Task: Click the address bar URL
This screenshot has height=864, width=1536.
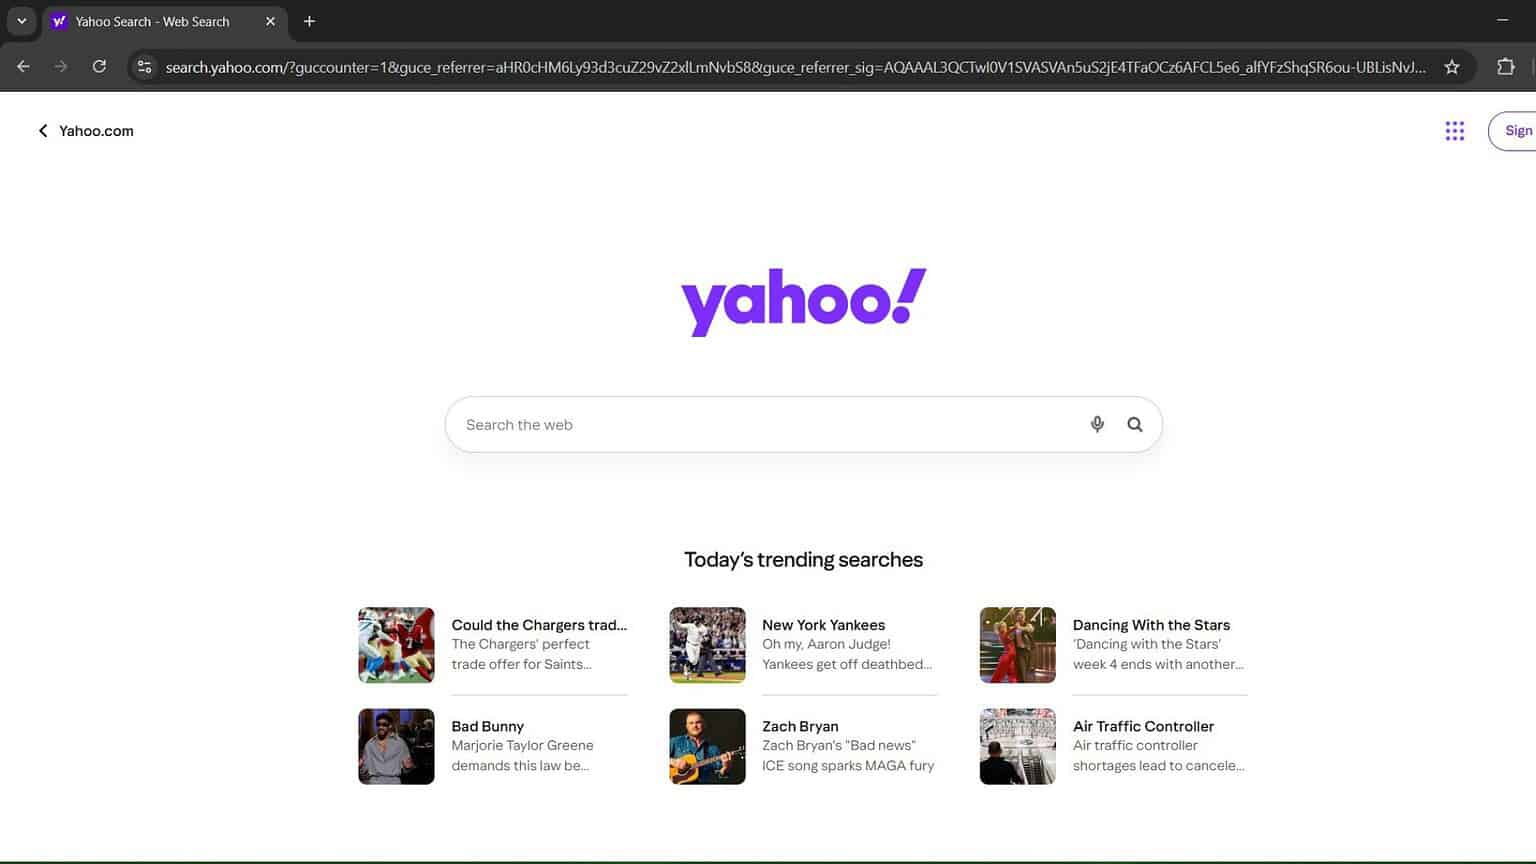Action: pos(796,67)
